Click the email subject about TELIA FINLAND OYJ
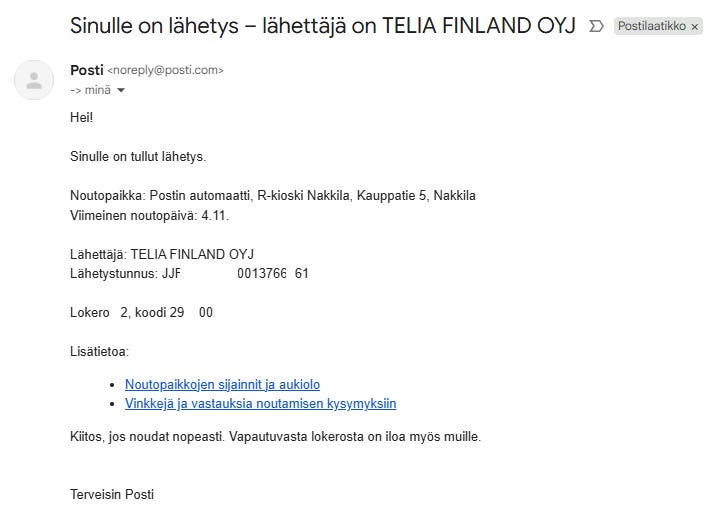 click(322, 26)
